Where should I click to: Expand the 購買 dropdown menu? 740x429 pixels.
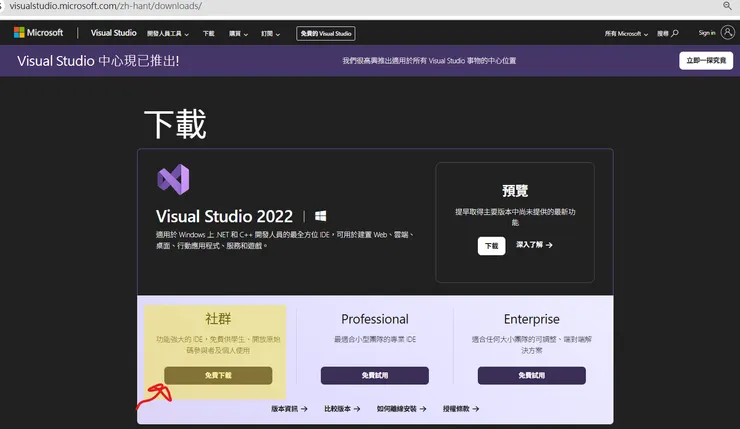coord(238,34)
